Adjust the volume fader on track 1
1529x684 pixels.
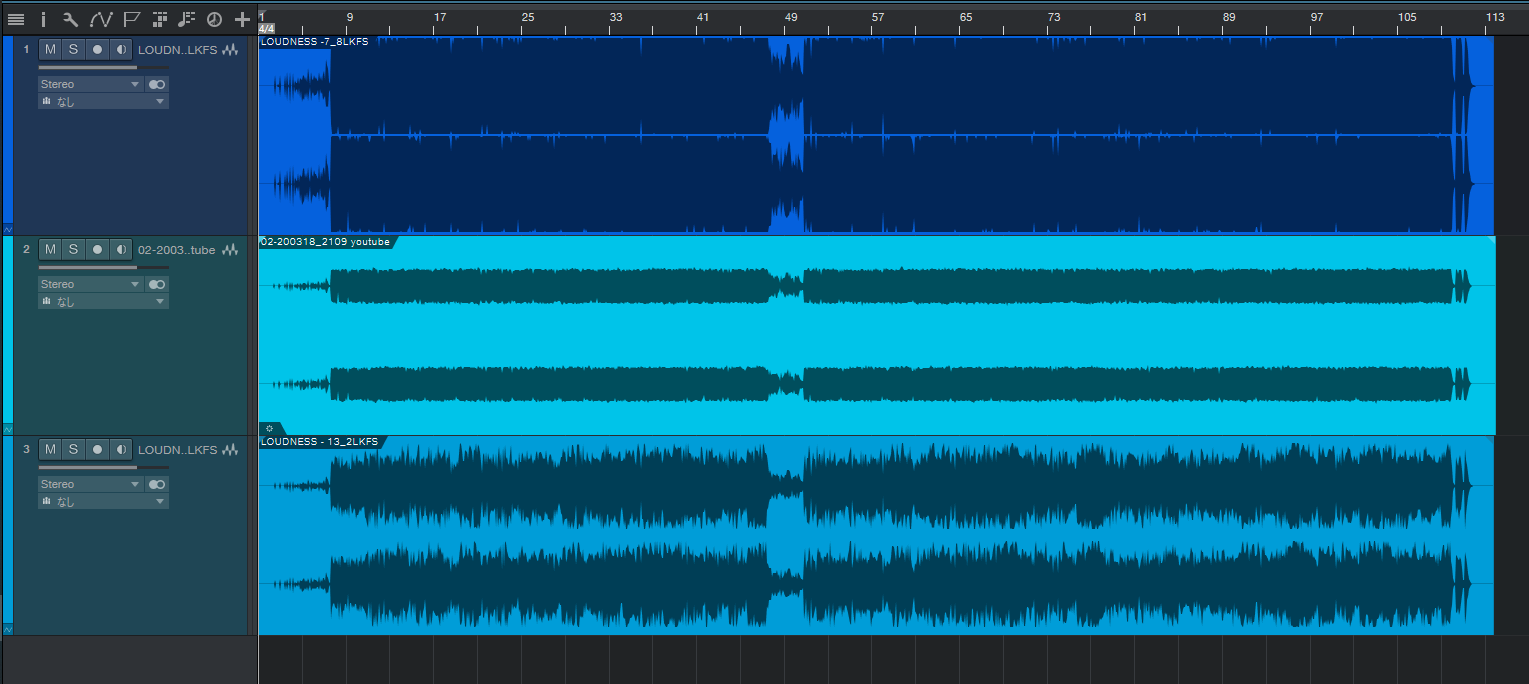tap(103, 68)
